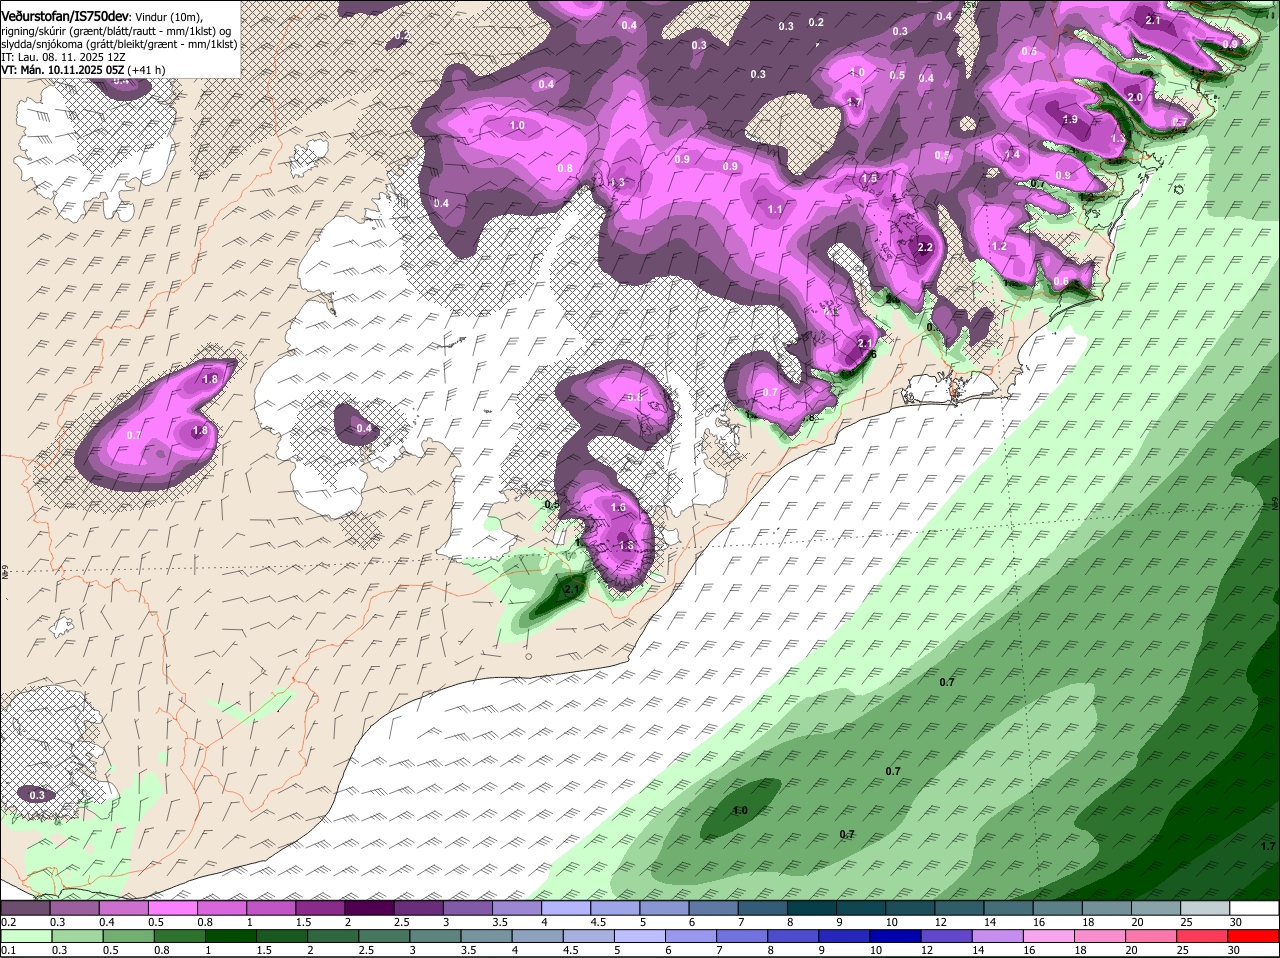Click the bright pink 0.5 swatch in the upper legend row
This screenshot has height=958, width=1280.
tap(173, 908)
